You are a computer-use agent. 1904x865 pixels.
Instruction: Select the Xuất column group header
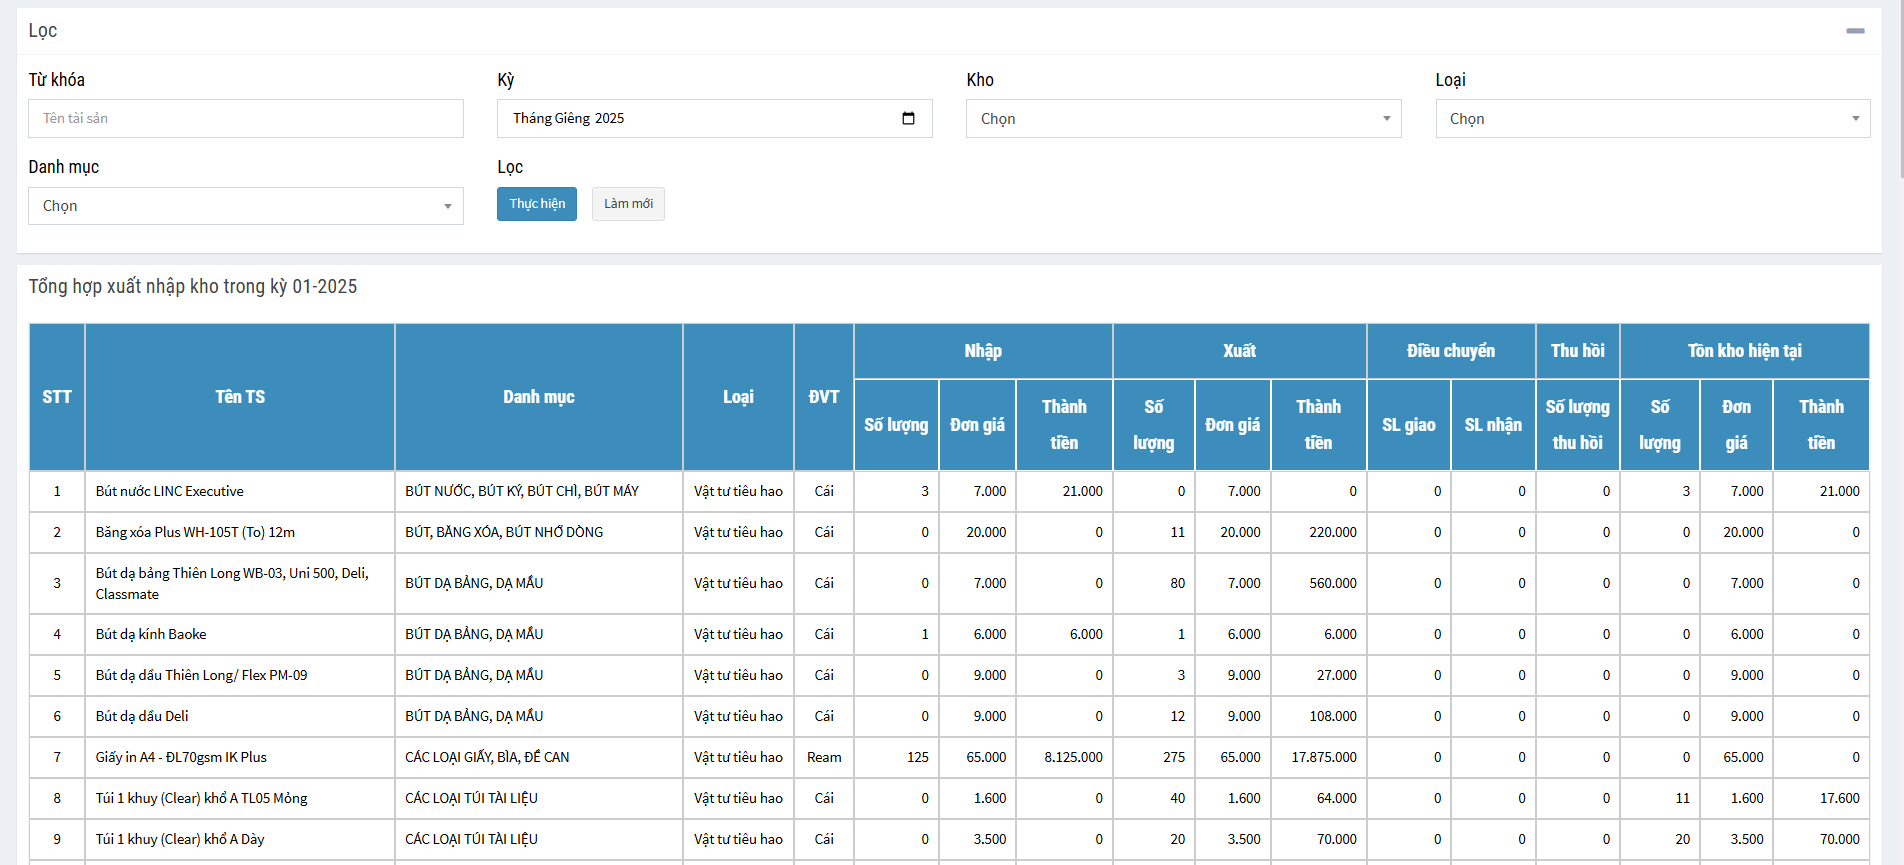point(1239,351)
